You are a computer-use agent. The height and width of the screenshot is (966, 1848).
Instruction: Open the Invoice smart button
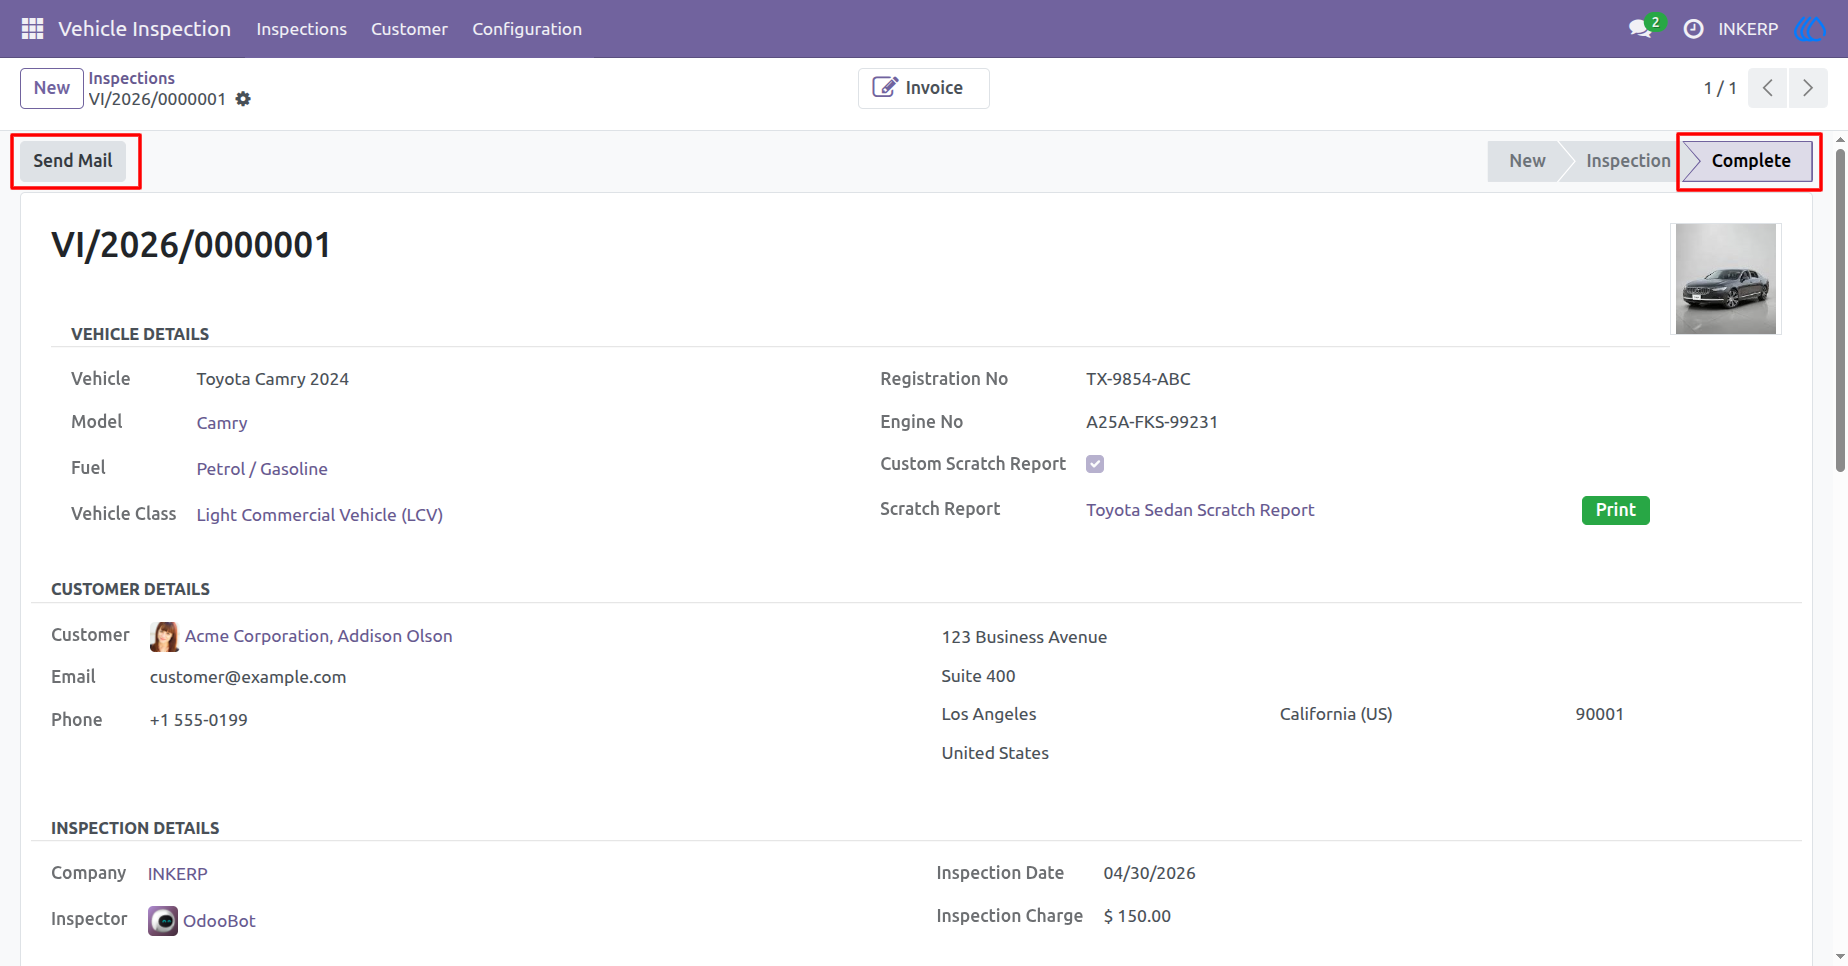(923, 88)
